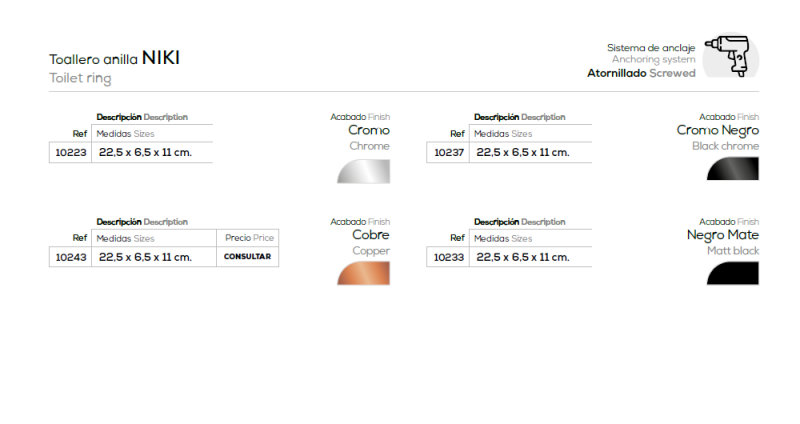Select the Black chrome finish swatch
Image resolution: width=800 pixels, height=424 pixels.
[733, 169]
